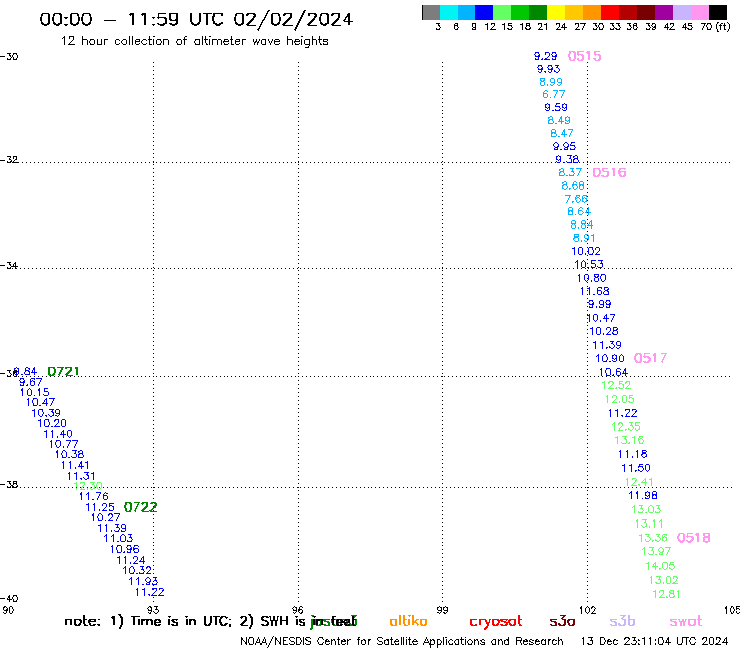Click the wave height value 9.95
The height and width of the screenshot is (650, 740).
click(564, 146)
